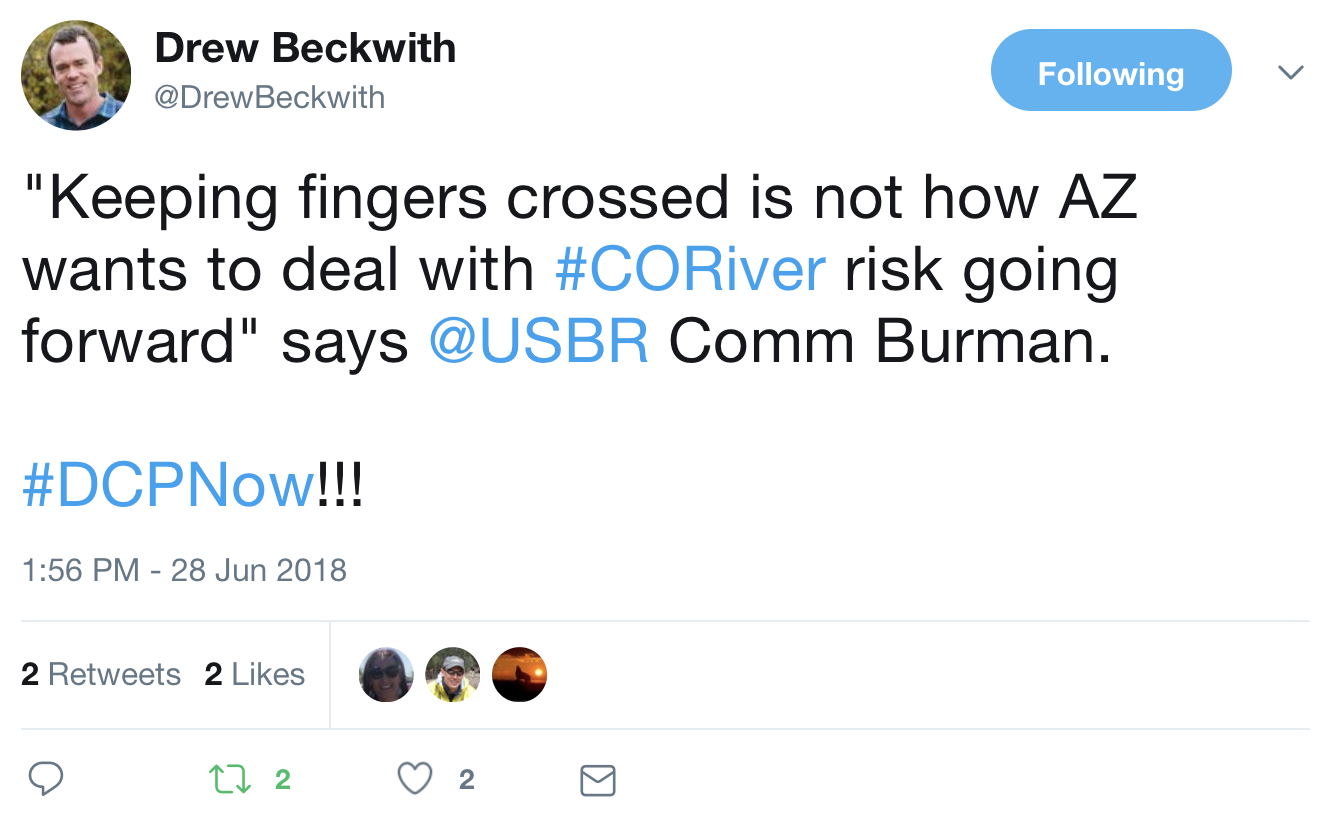Toggle the Following button

(x=1110, y=73)
